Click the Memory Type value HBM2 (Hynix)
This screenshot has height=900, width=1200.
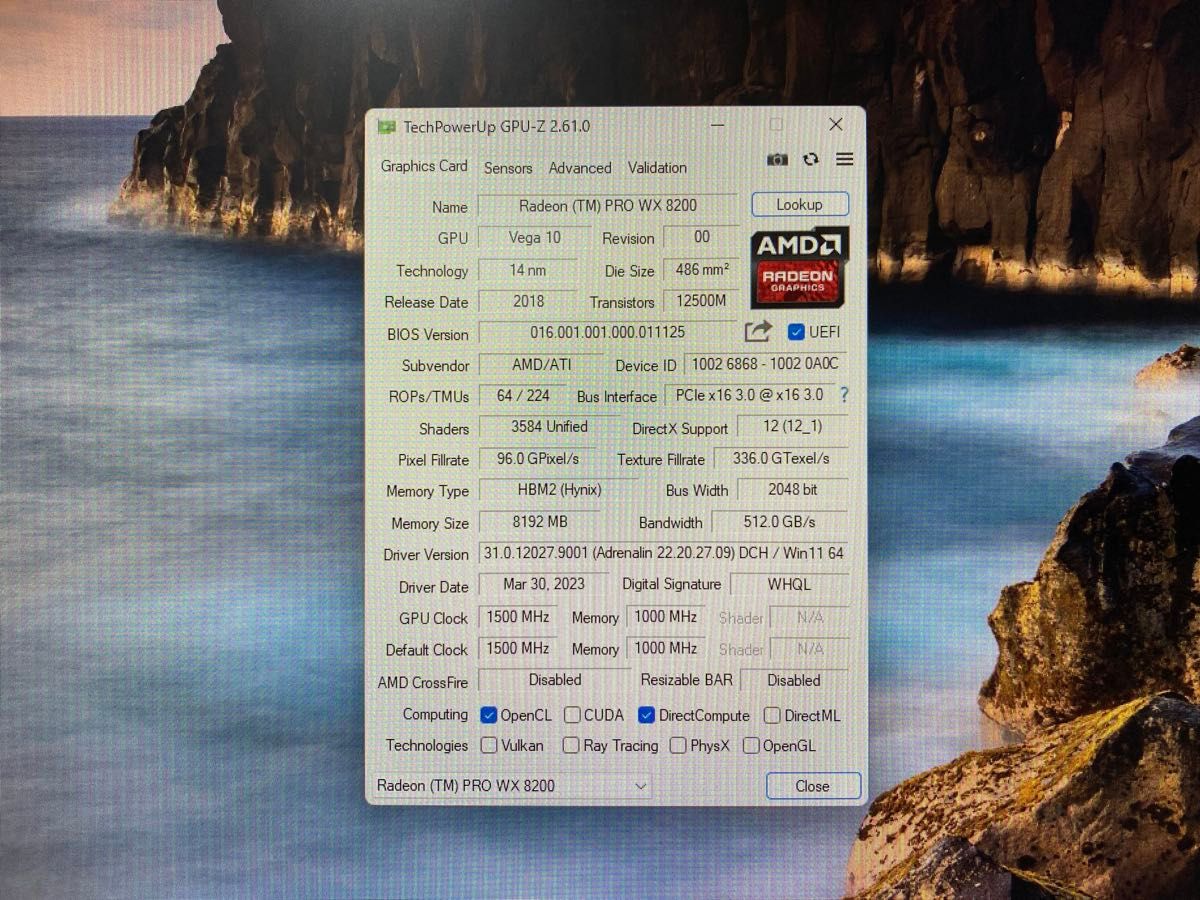pos(559,490)
